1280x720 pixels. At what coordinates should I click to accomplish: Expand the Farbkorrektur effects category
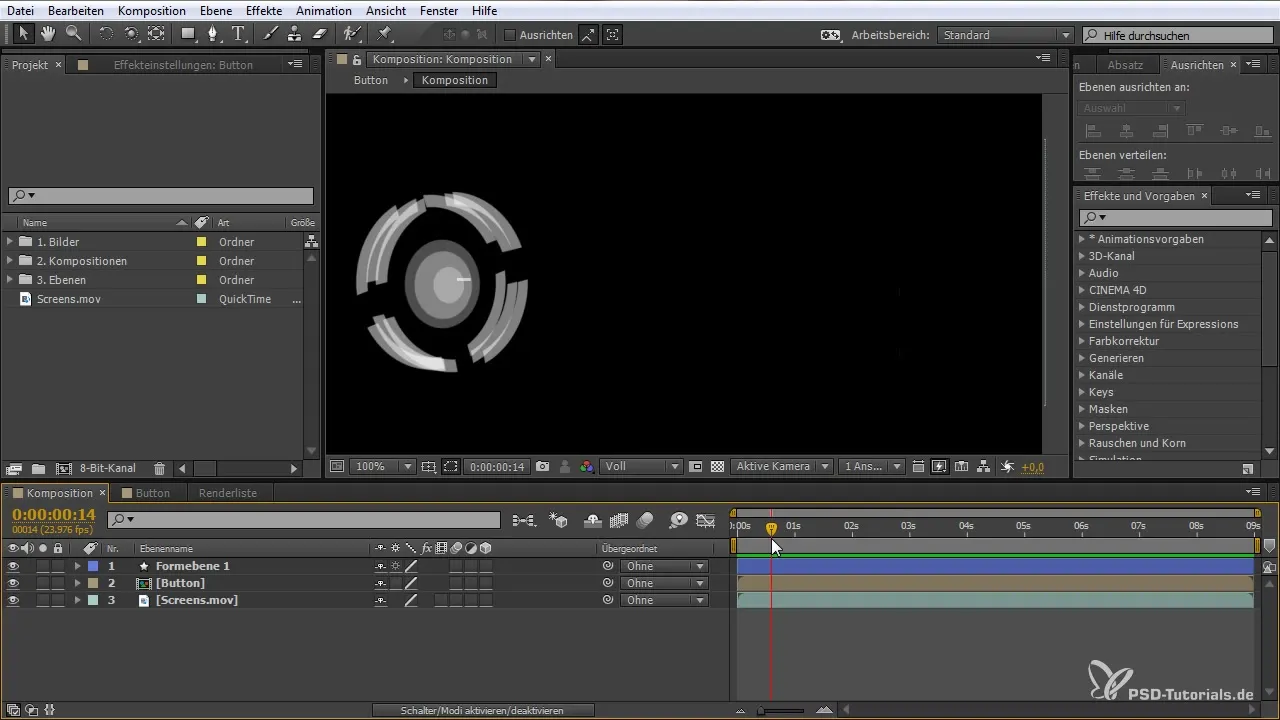pos(1082,341)
